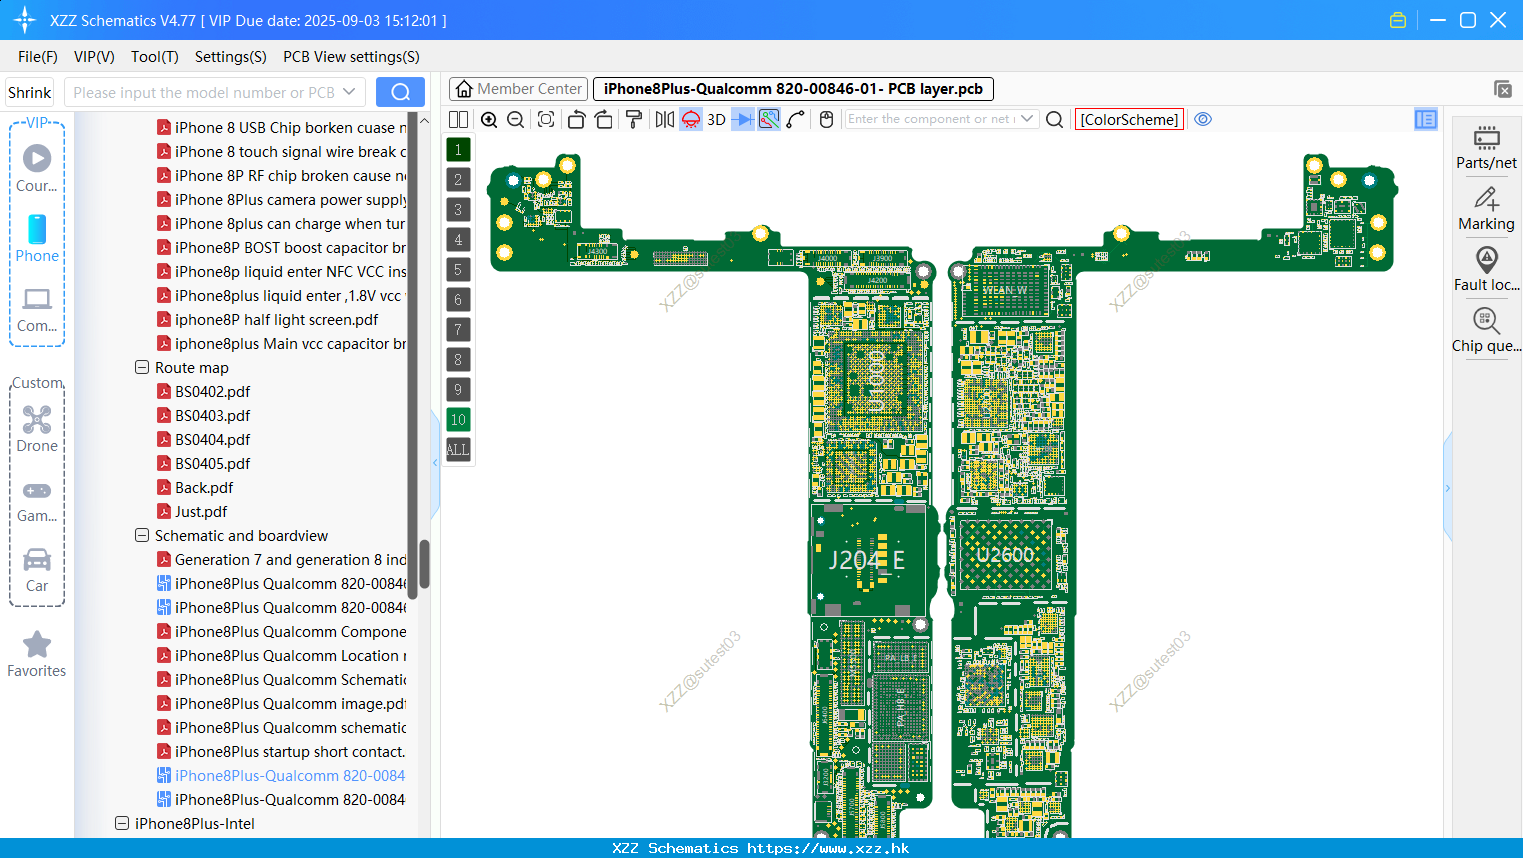Rotate the board clockwise
1523x858 pixels.
pyautogui.click(x=604, y=119)
